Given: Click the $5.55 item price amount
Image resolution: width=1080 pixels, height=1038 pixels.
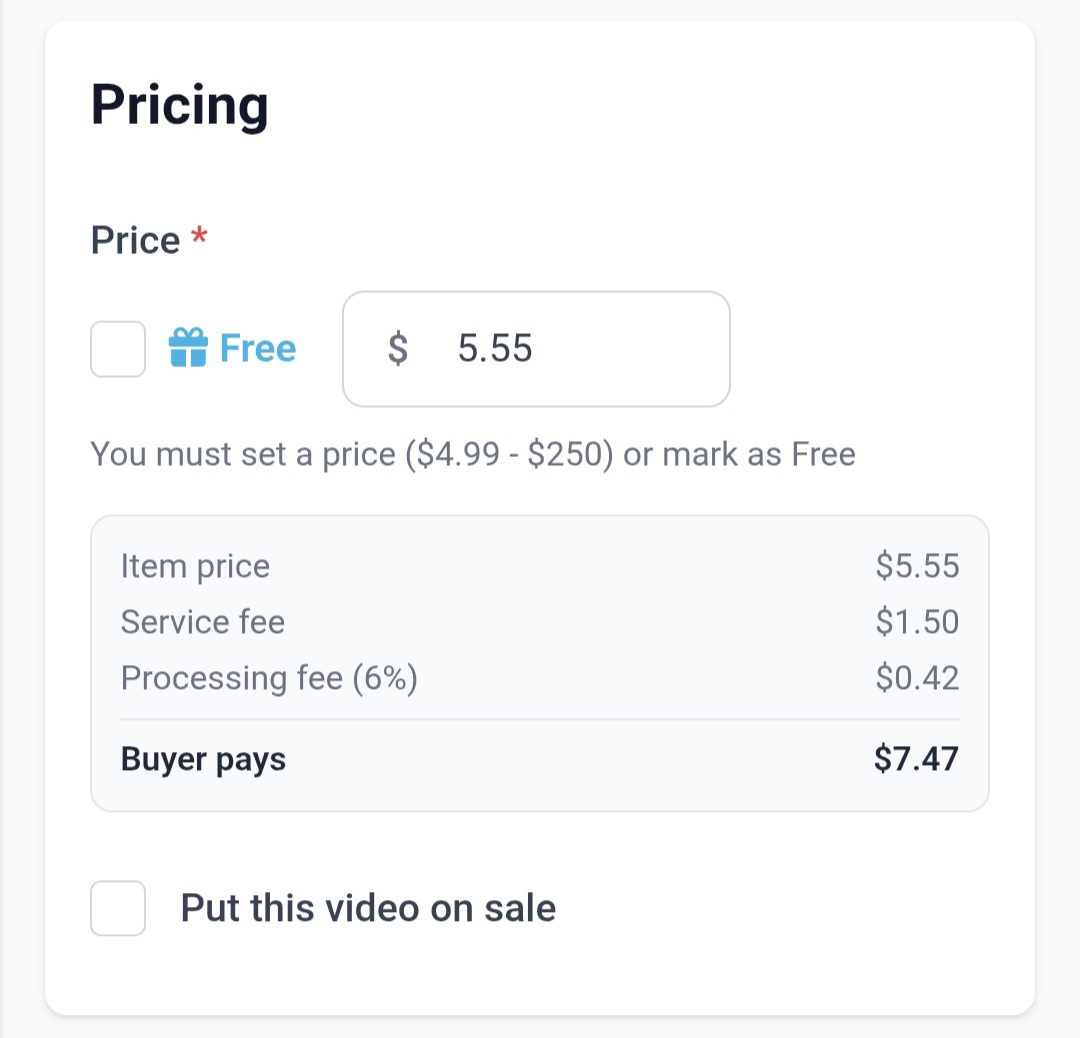Looking at the screenshot, I should click(917, 567).
